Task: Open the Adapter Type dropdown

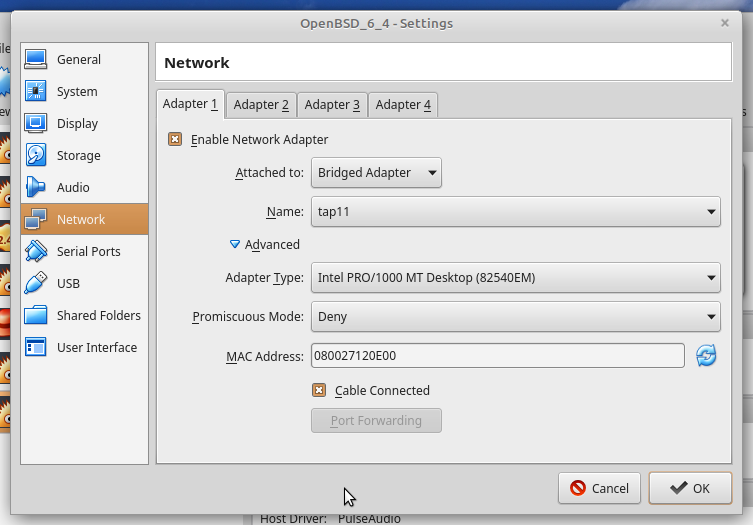Action: pos(515,277)
